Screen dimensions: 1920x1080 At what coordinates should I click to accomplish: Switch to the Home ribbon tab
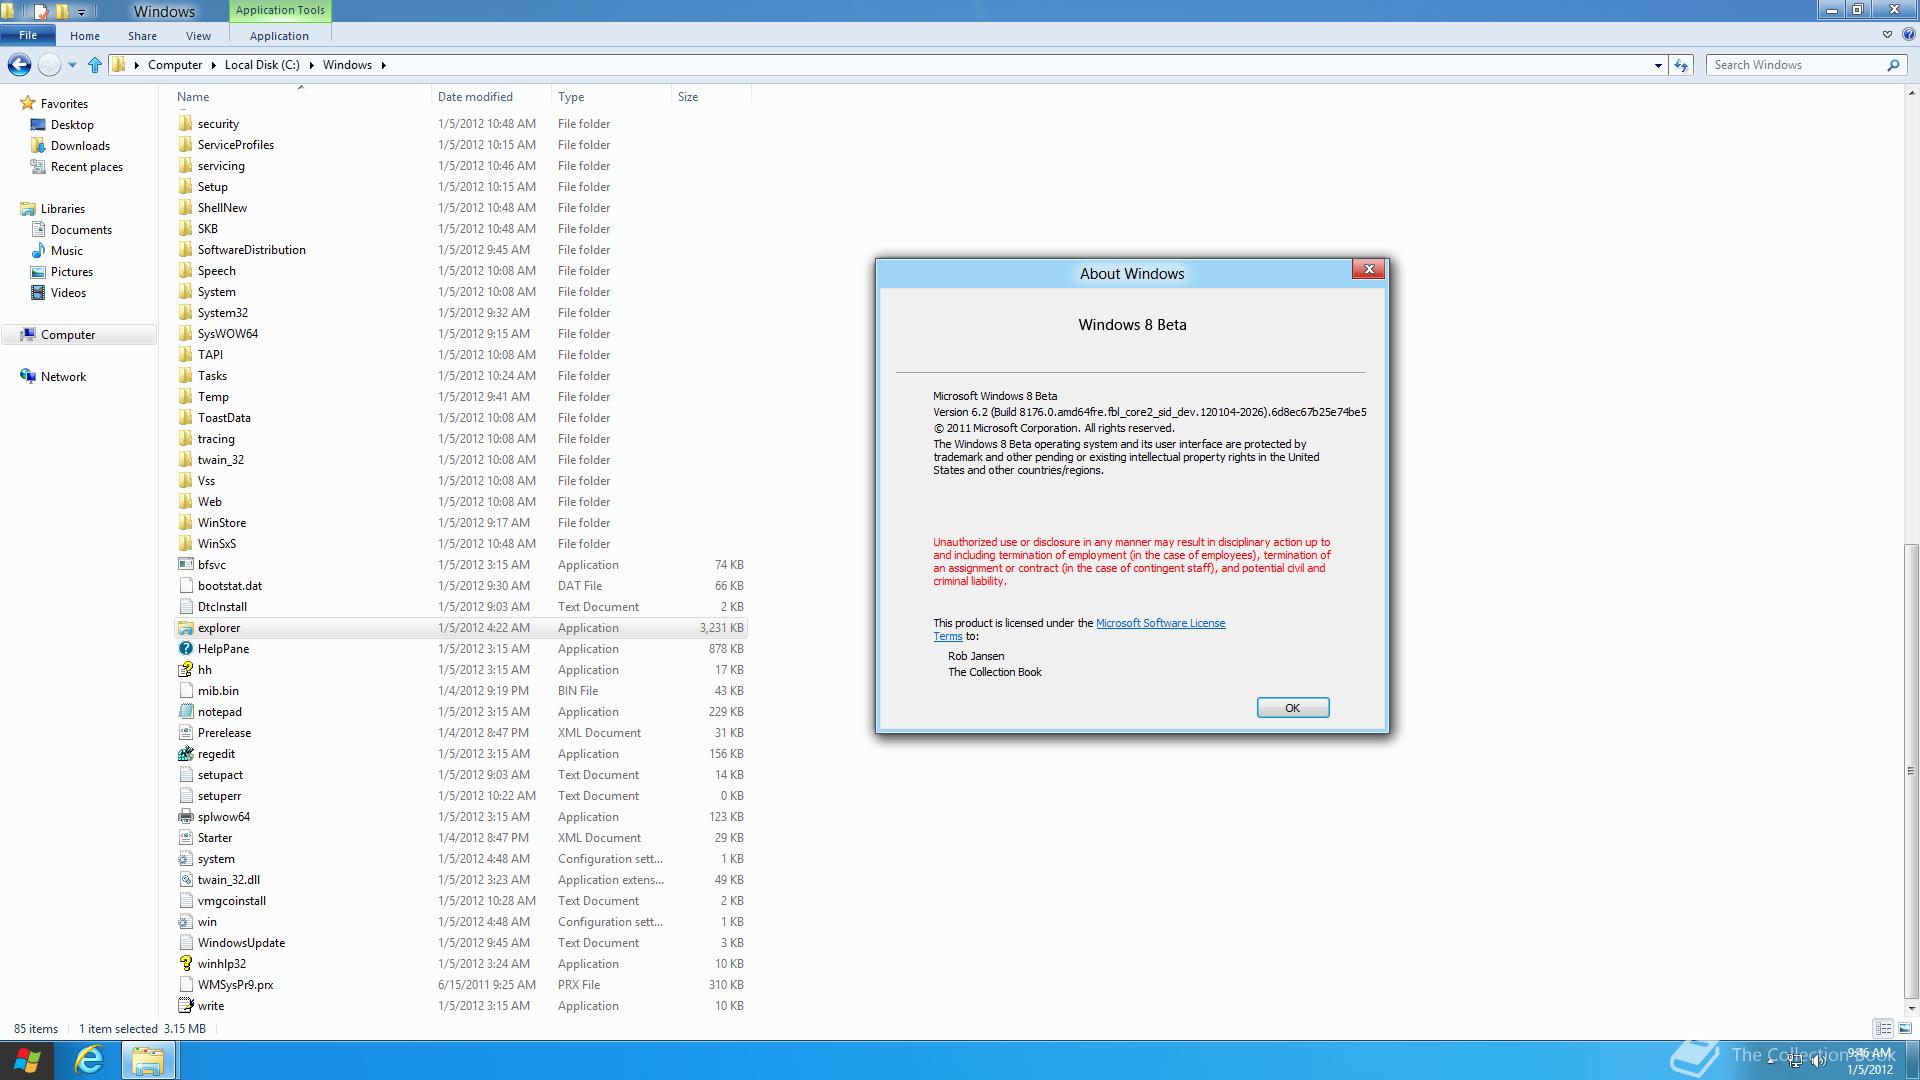coord(85,36)
